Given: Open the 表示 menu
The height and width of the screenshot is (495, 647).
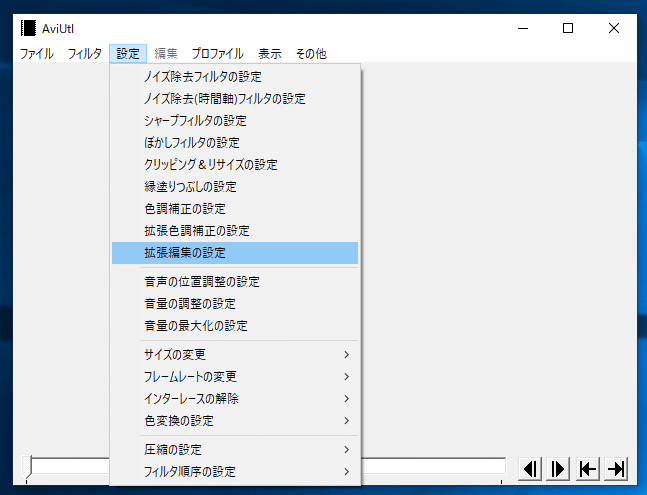Looking at the screenshot, I should click(270, 54).
